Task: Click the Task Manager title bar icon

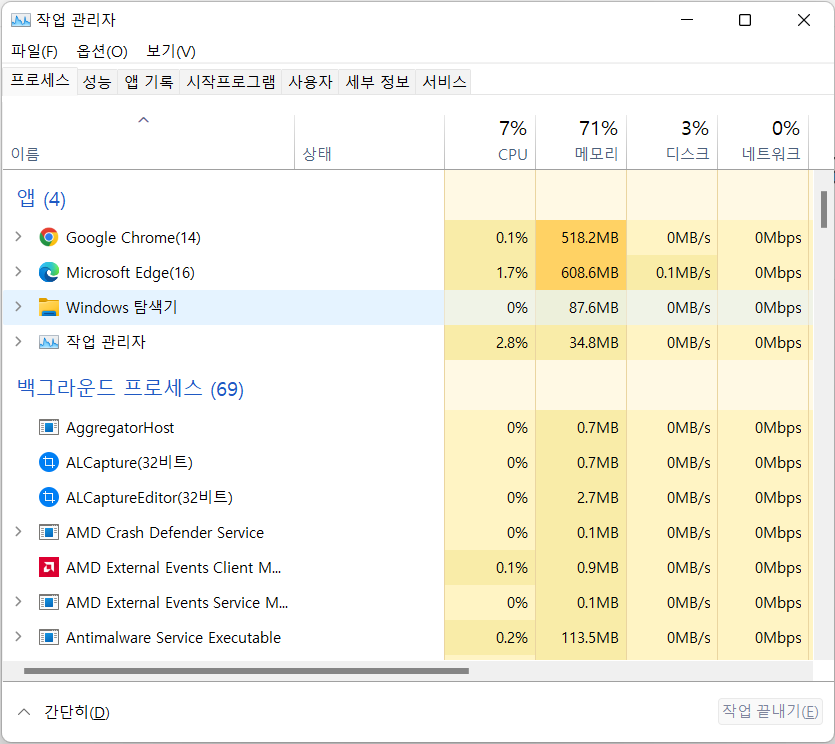Action: click(21, 20)
